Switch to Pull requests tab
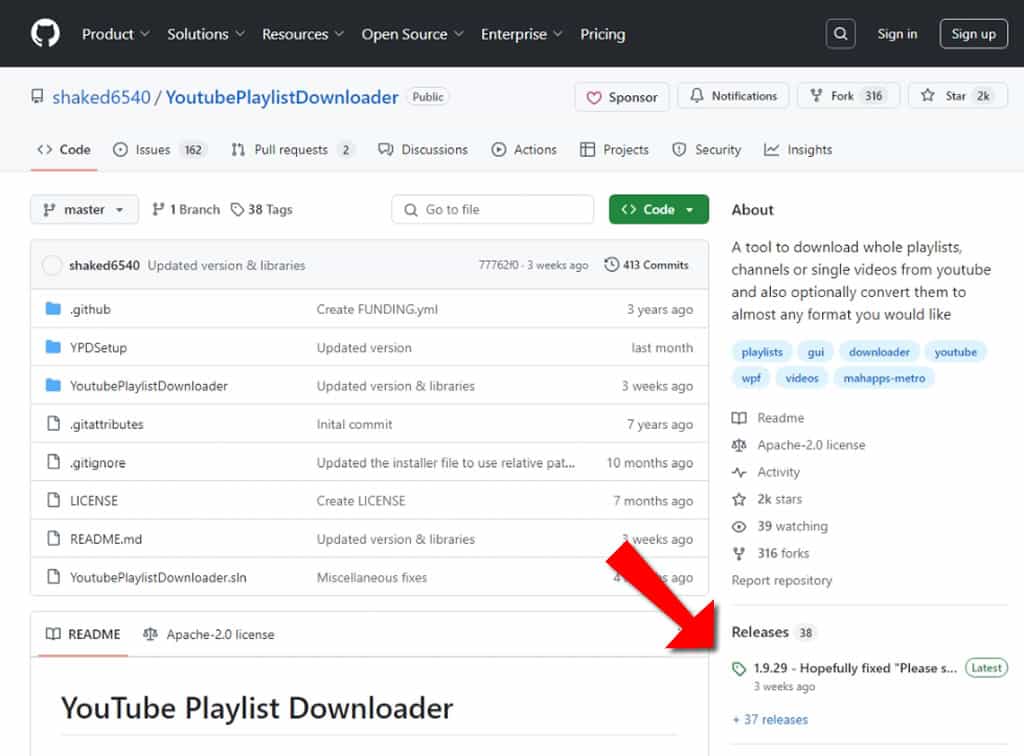 coord(292,150)
